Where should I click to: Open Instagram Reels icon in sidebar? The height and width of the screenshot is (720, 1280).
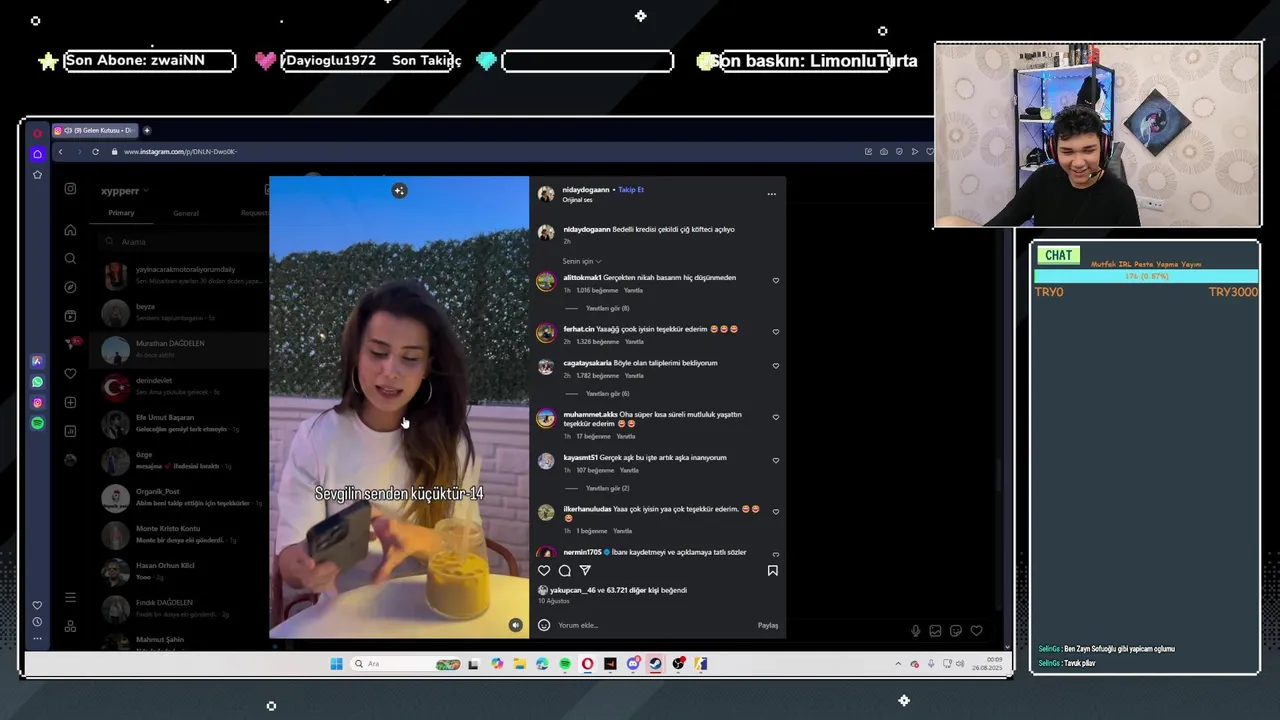click(x=70, y=316)
